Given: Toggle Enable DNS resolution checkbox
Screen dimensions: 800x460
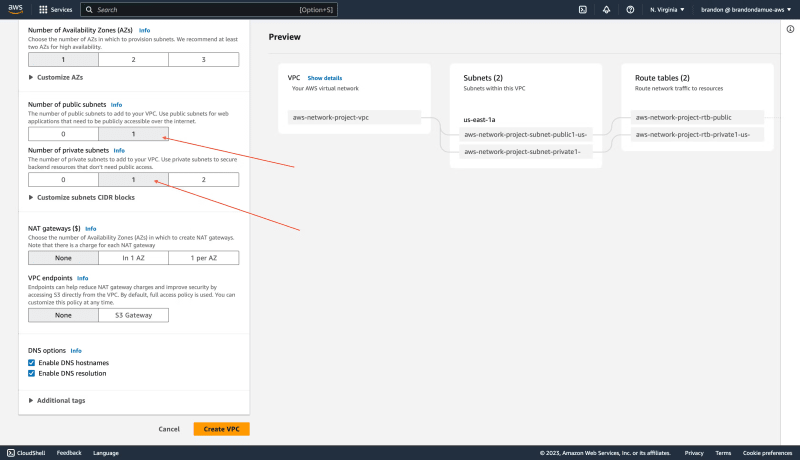Looking at the screenshot, I should (32, 373).
